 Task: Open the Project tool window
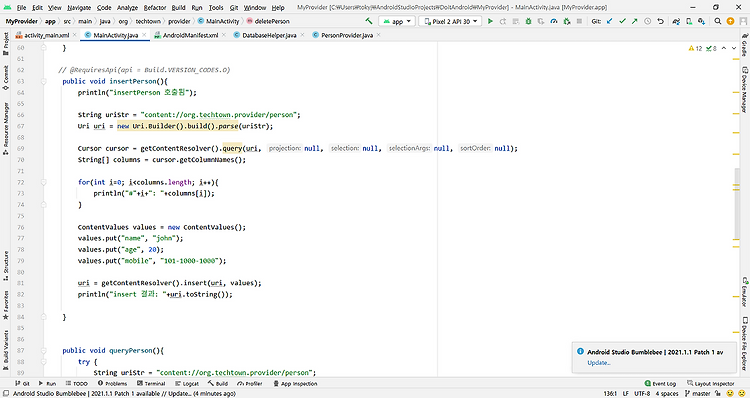(x=5, y=44)
